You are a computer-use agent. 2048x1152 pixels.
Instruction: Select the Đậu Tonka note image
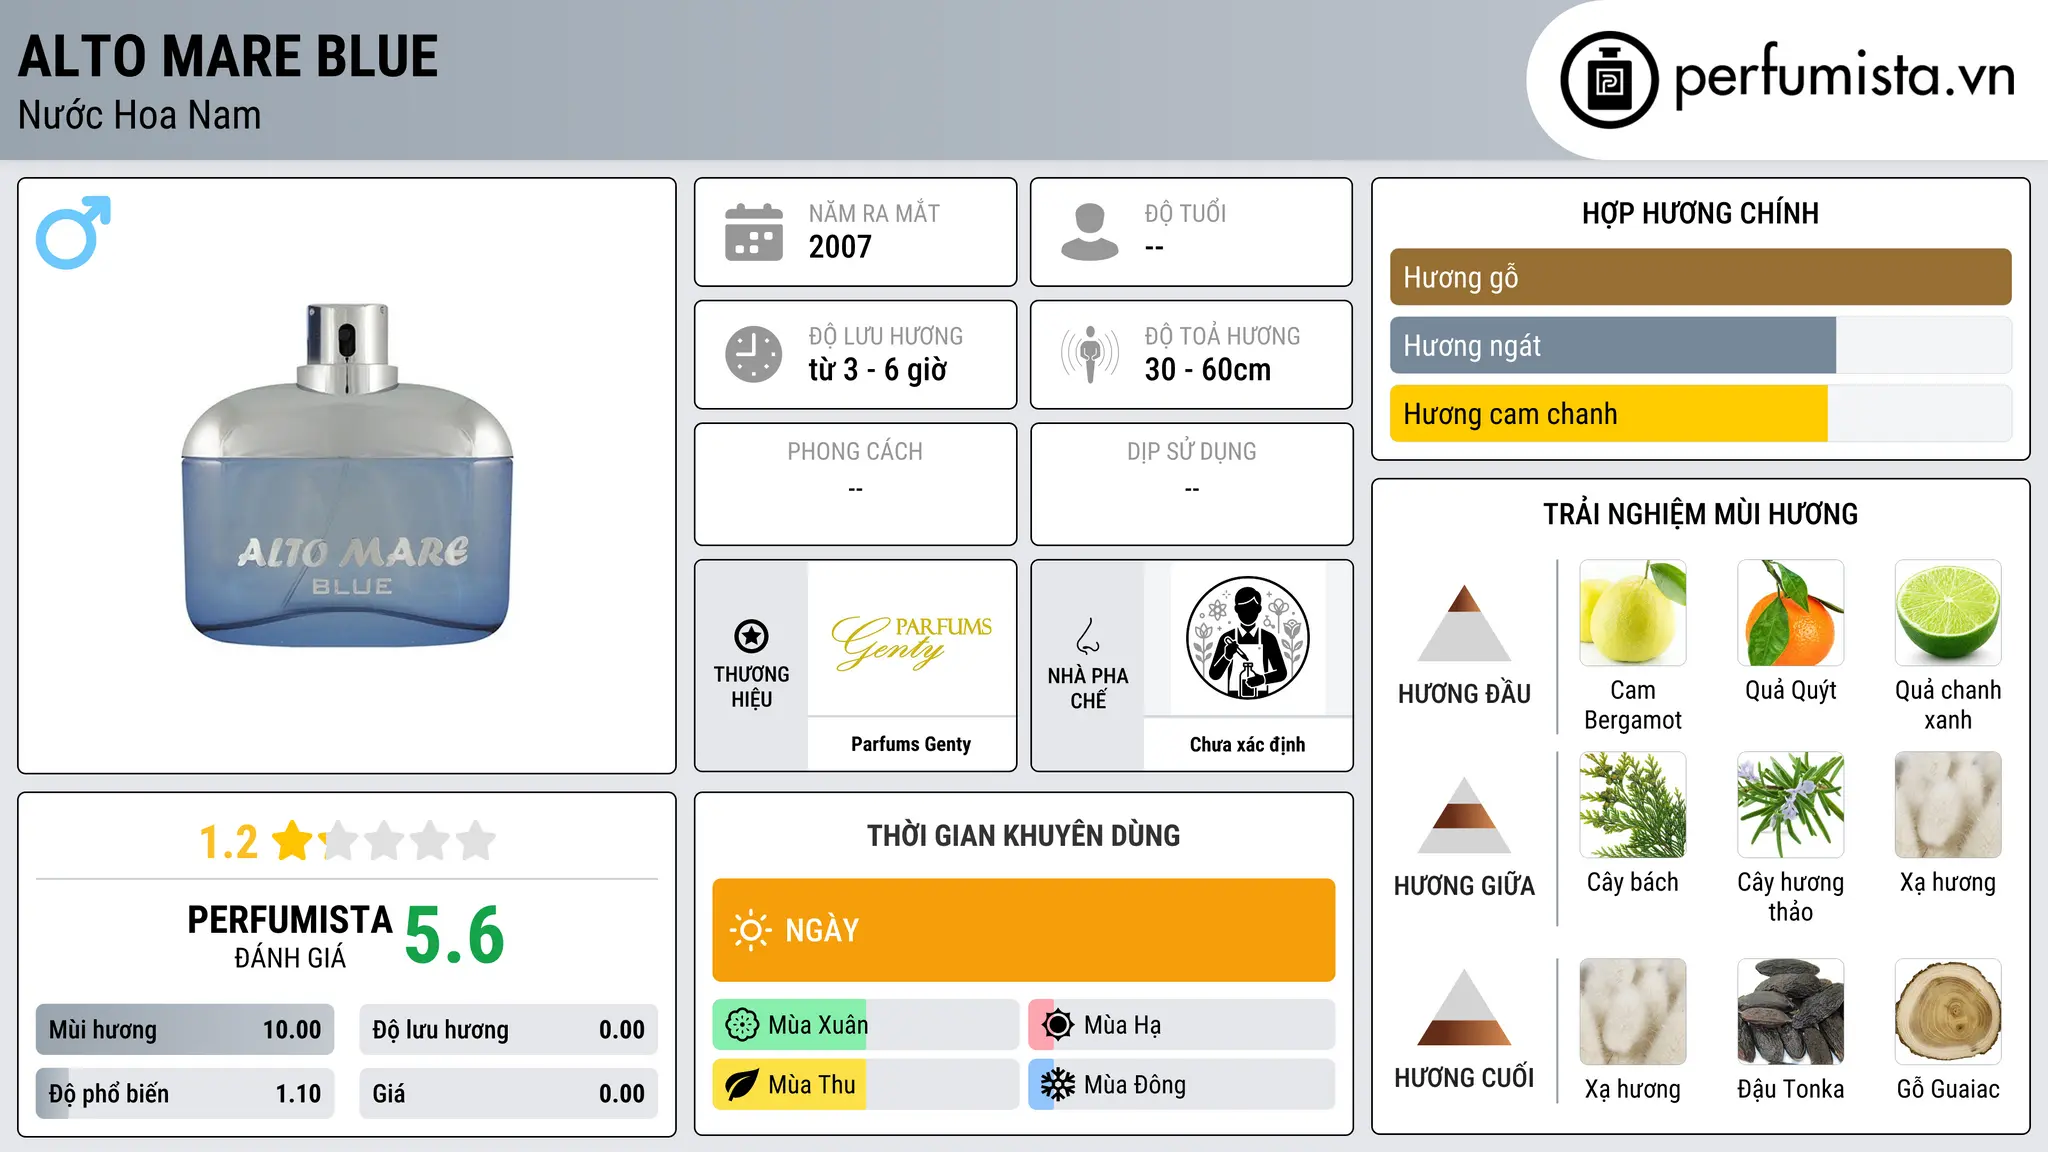[1791, 1012]
